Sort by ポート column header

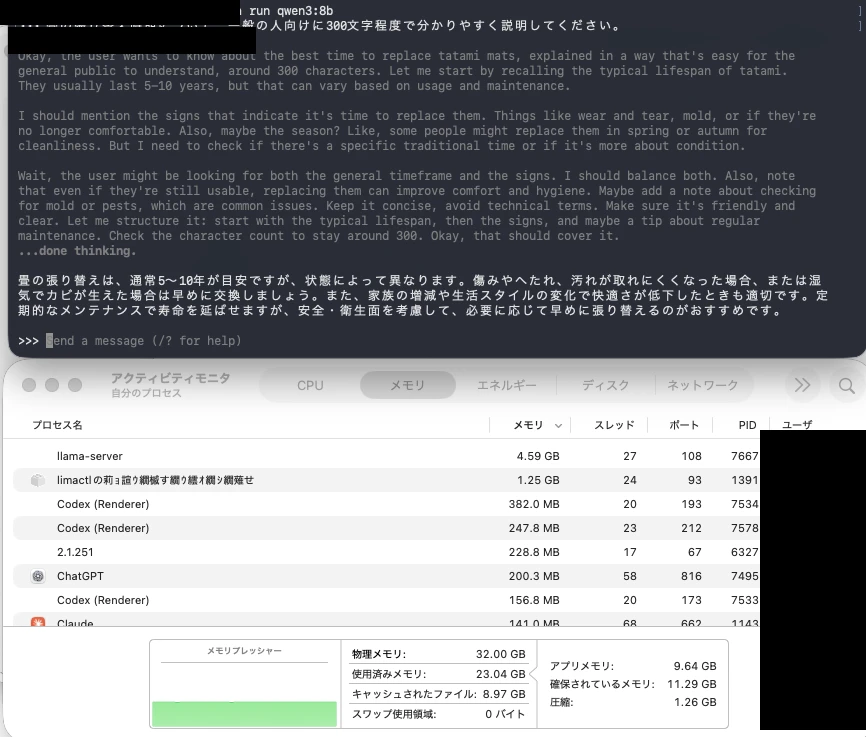pos(684,425)
